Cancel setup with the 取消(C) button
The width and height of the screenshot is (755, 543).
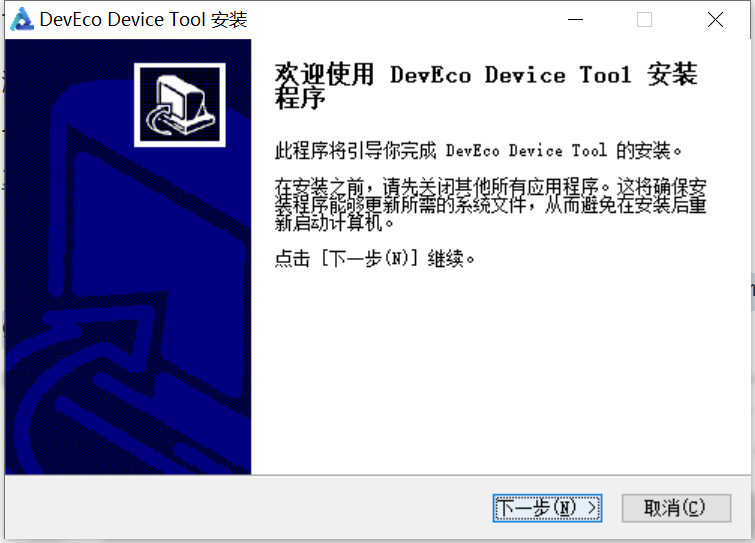pos(676,508)
